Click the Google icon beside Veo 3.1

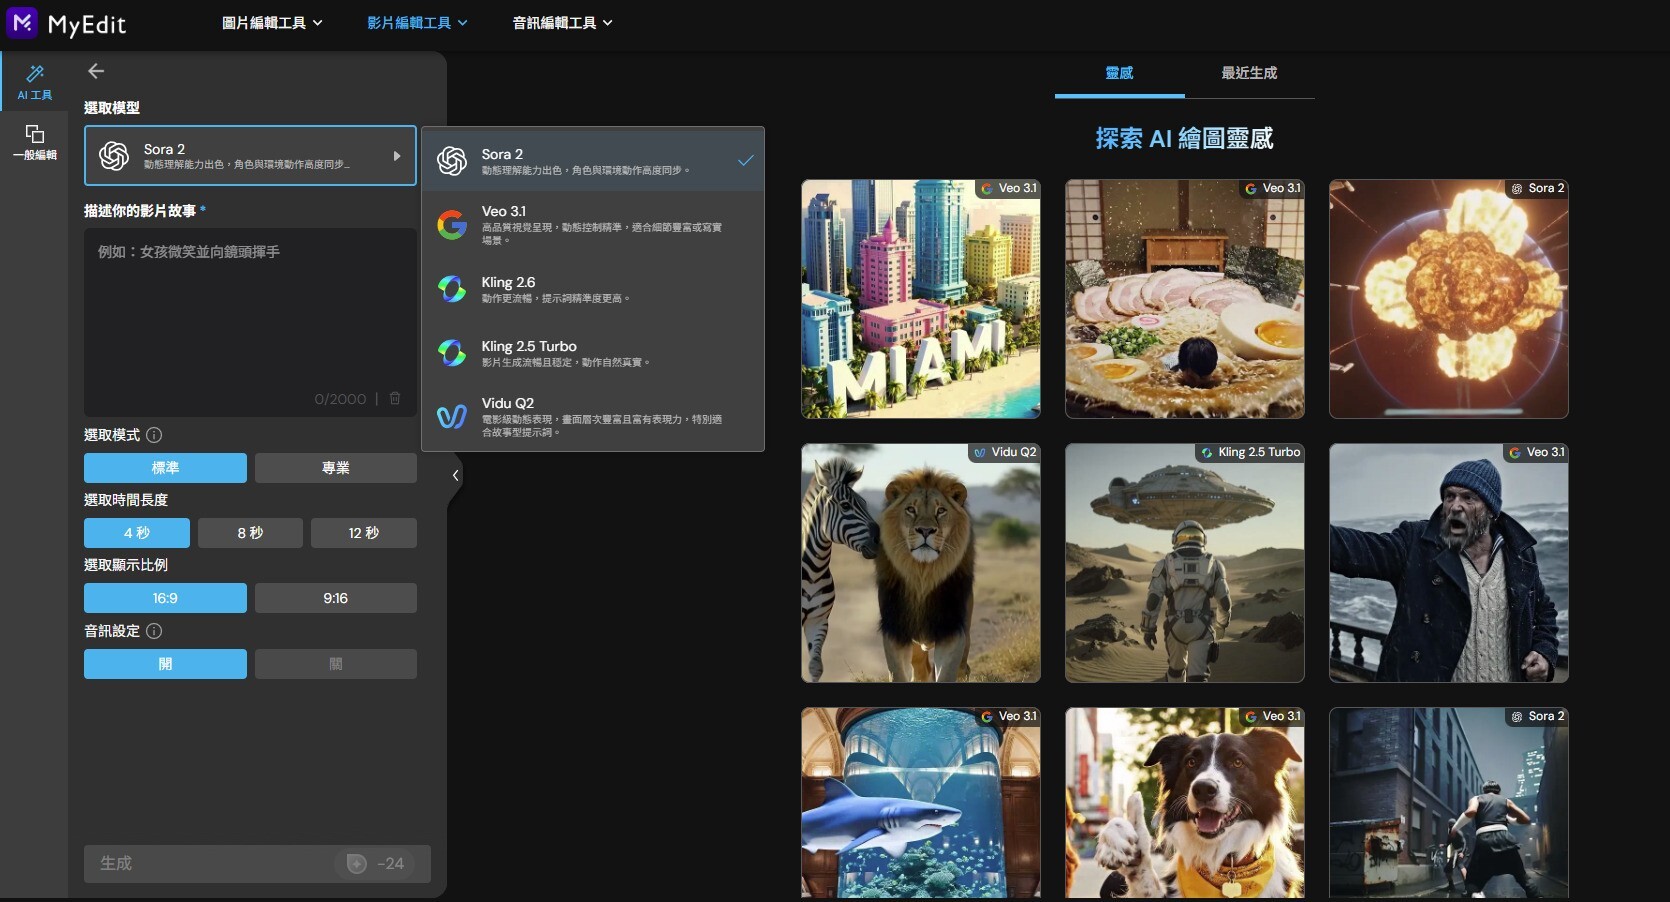click(x=452, y=225)
